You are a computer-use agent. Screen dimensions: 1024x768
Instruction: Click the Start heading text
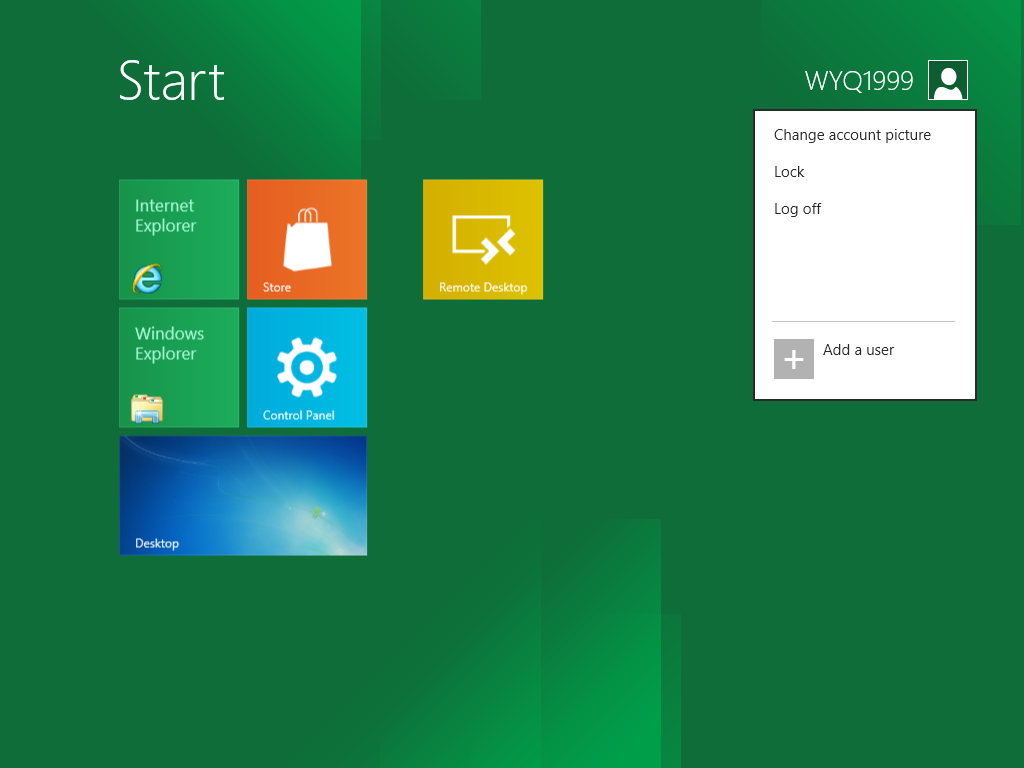click(x=172, y=81)
